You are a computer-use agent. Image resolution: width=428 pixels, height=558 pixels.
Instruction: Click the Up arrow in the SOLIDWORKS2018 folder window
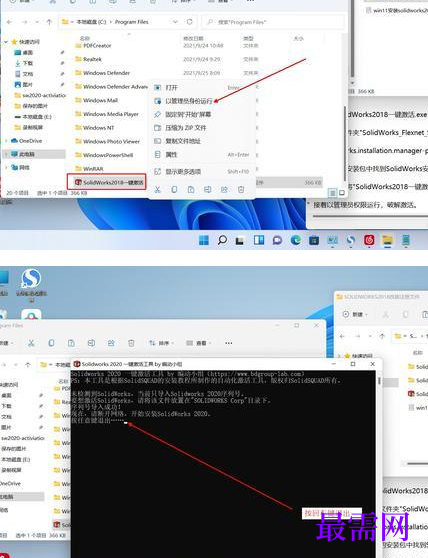tap(382, 336)
